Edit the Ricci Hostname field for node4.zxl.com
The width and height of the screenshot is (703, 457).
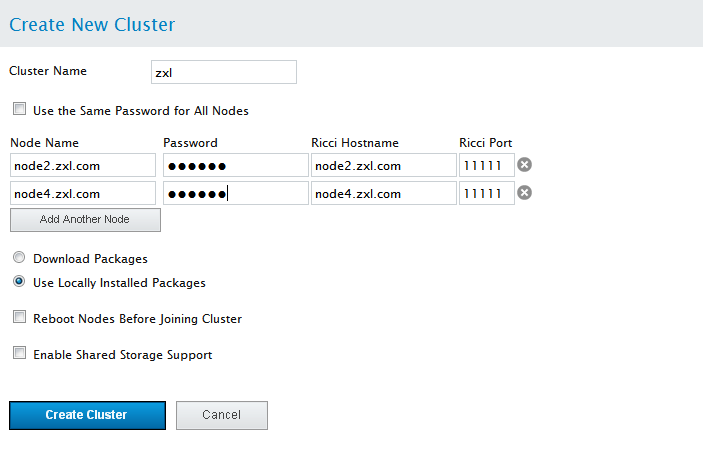(384, 193)
